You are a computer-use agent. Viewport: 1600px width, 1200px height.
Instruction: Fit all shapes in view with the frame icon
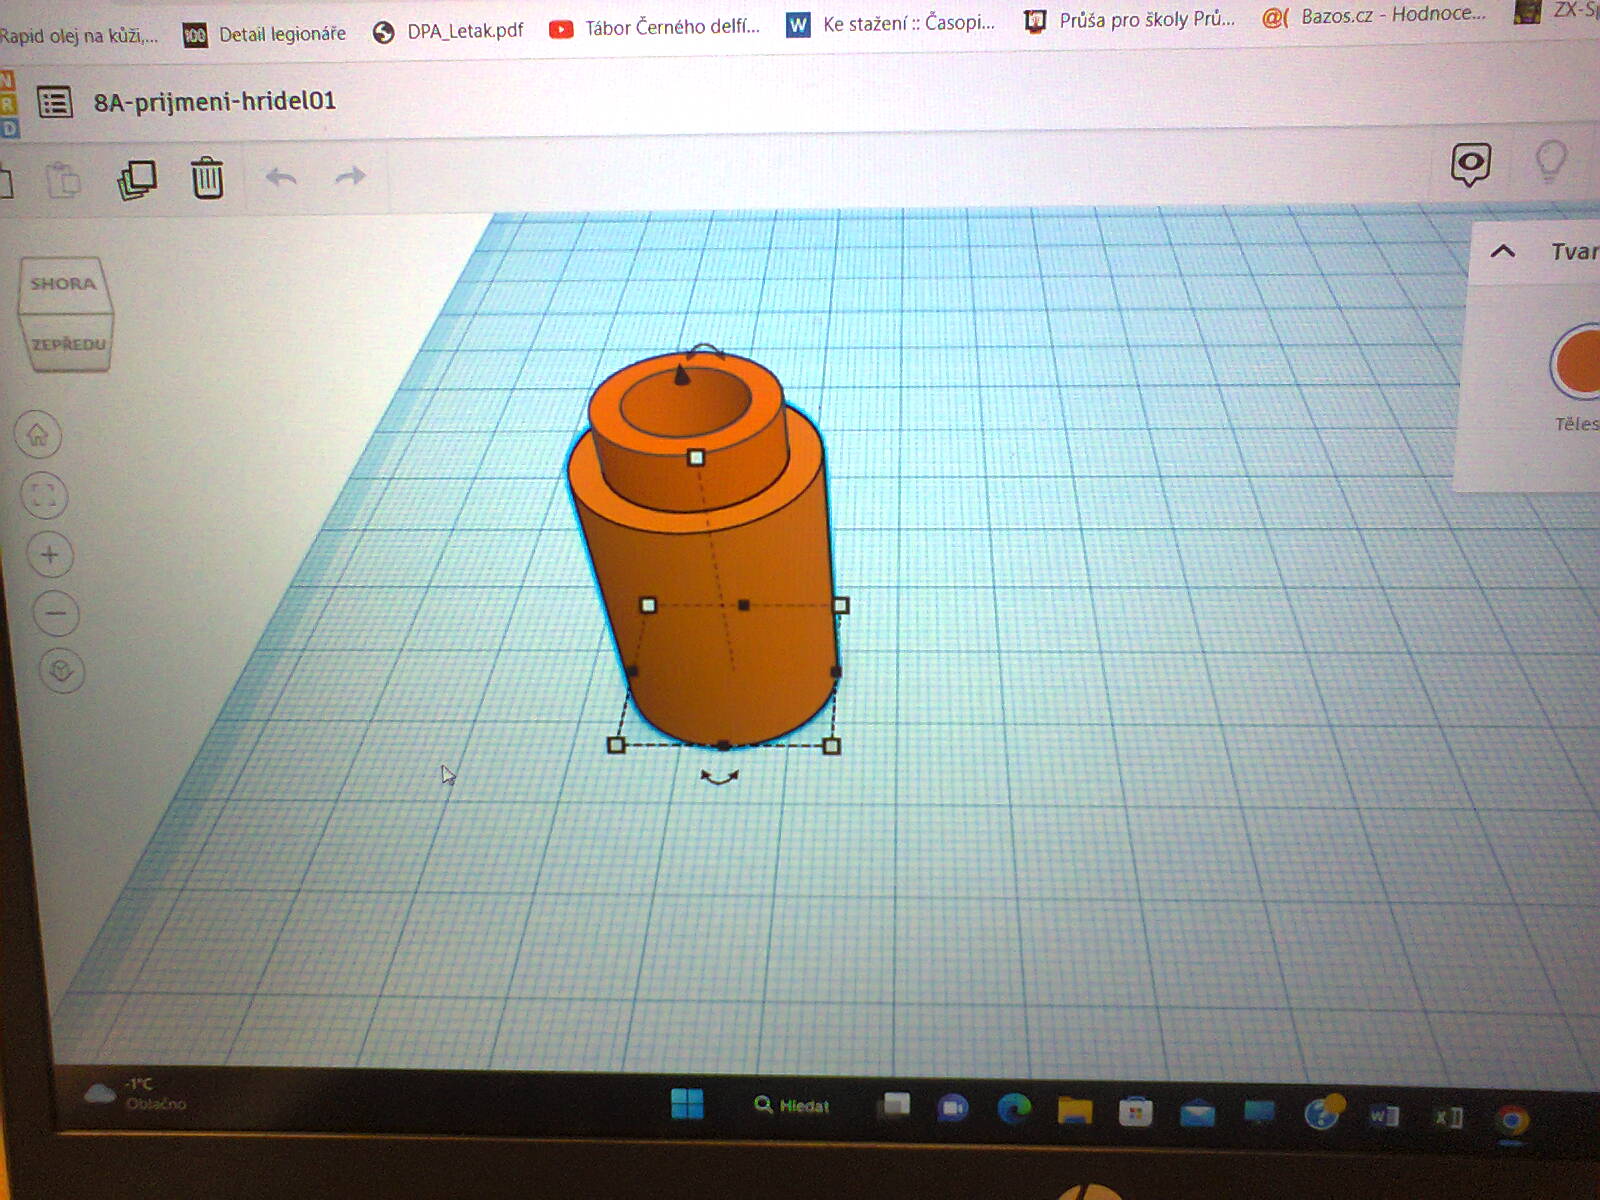pyautogui.click(x=44, y=495)
